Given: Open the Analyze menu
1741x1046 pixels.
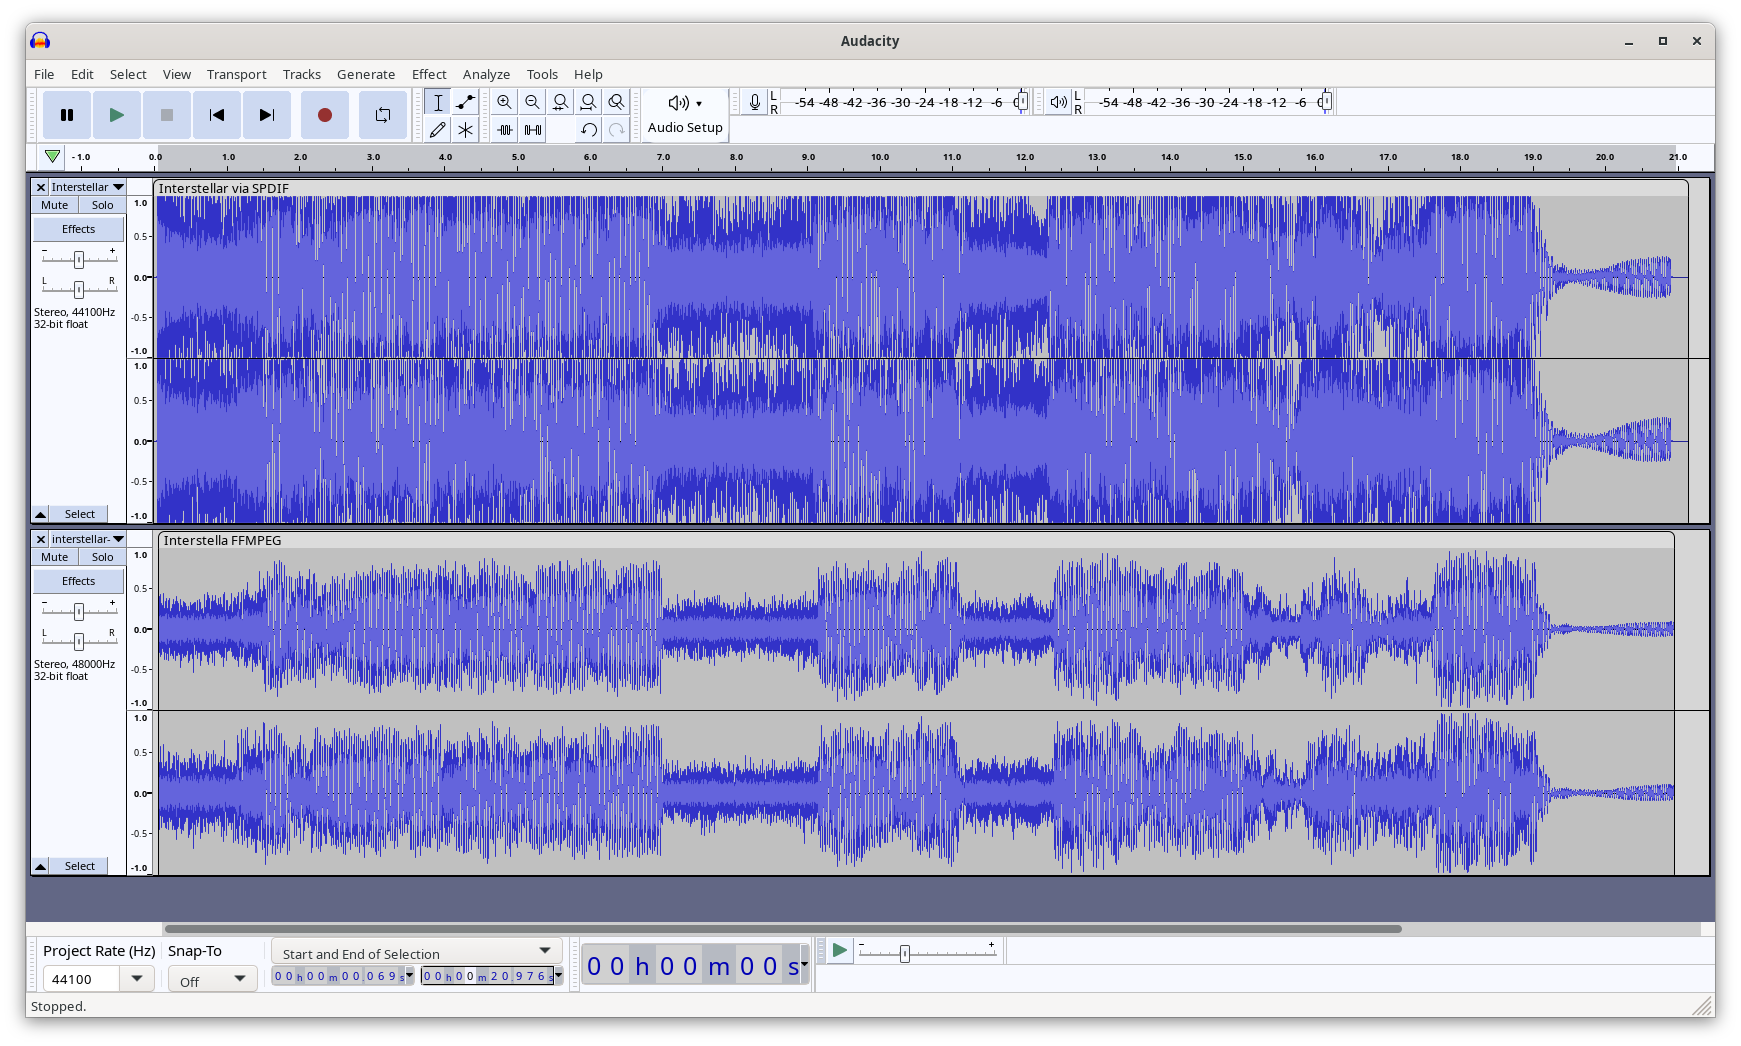Looking at the screenshot, I should (486, 74).
